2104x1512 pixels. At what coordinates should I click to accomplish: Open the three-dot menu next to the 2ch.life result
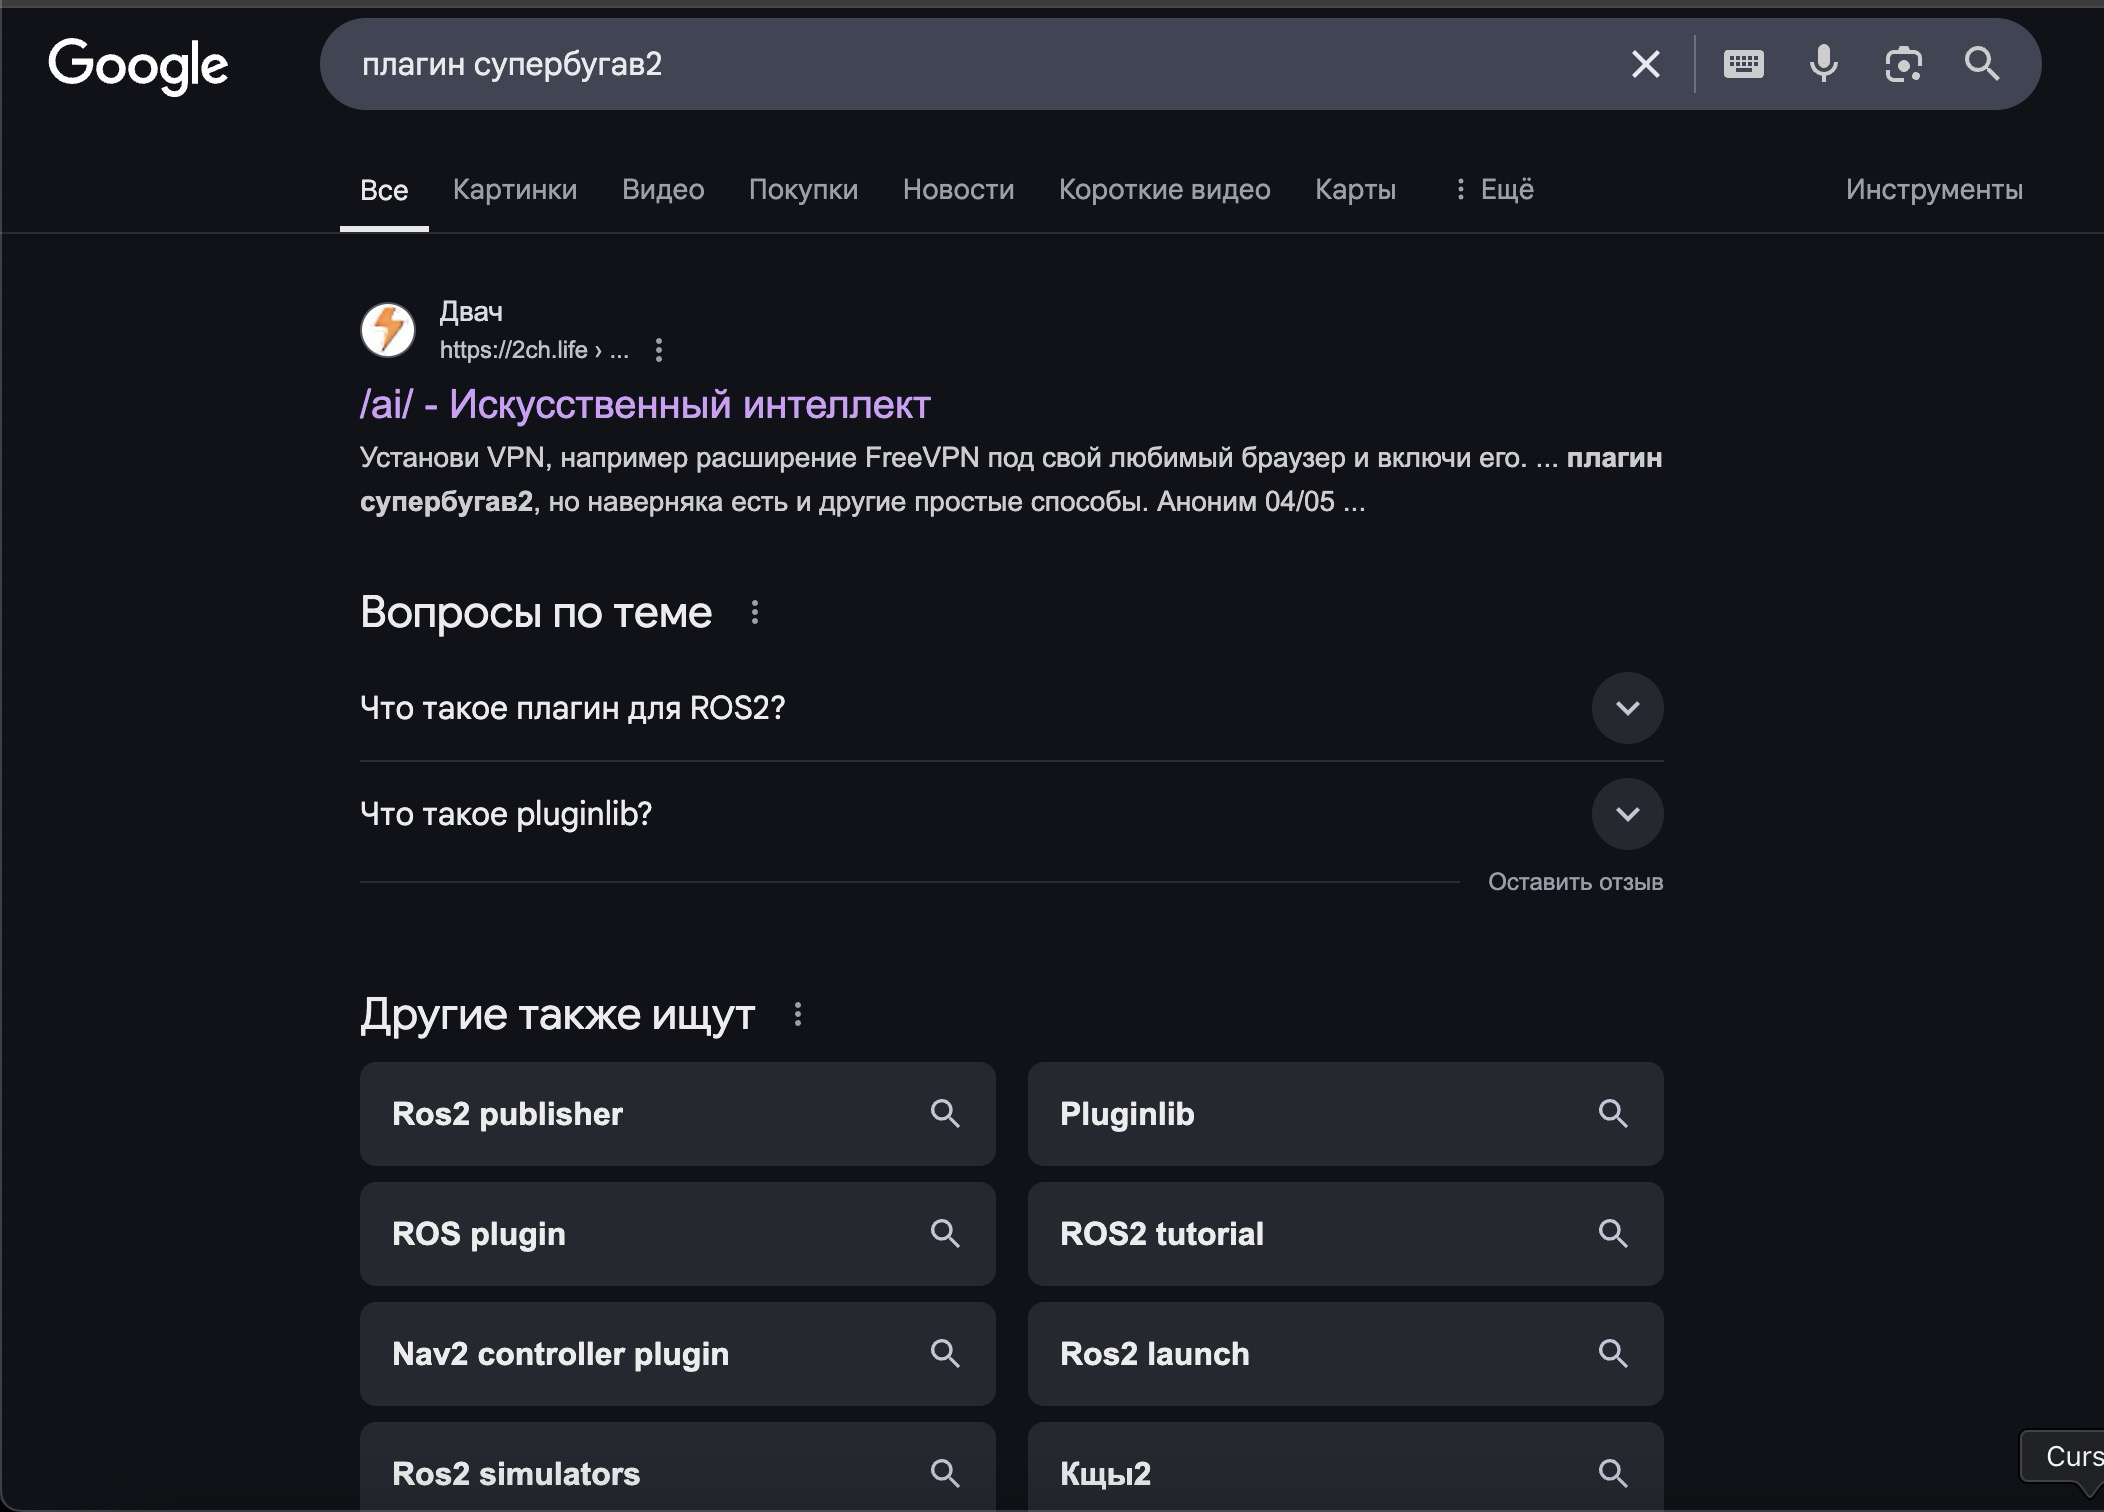pyautogui.click(x=658, y=350)
